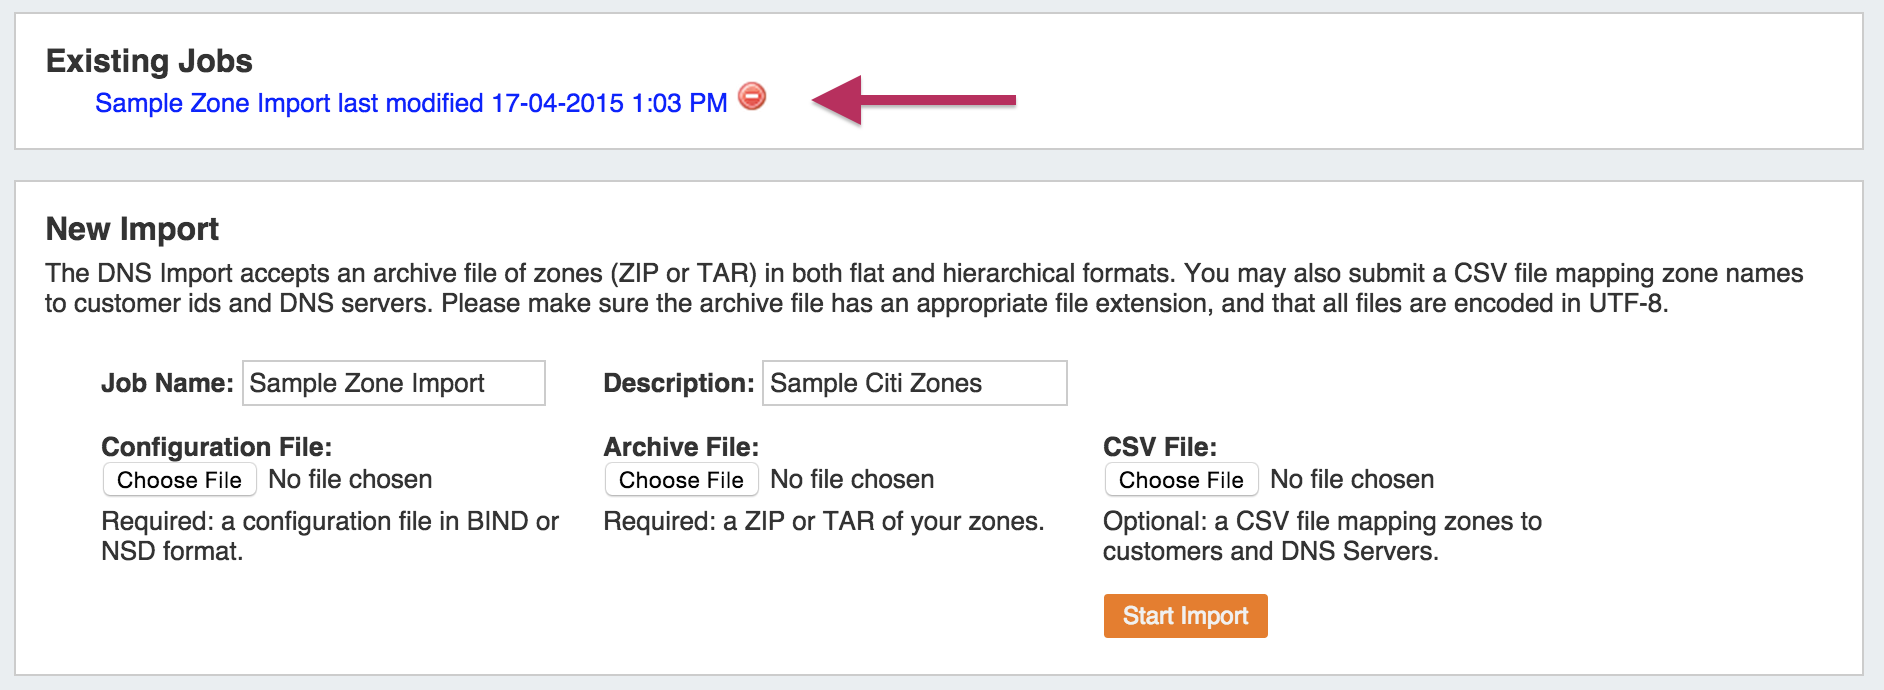Image resolution: width=1884 pixels, height=690 pixels.
Task: Choose a file for Configuration File
Action: (x=179, y=480)
